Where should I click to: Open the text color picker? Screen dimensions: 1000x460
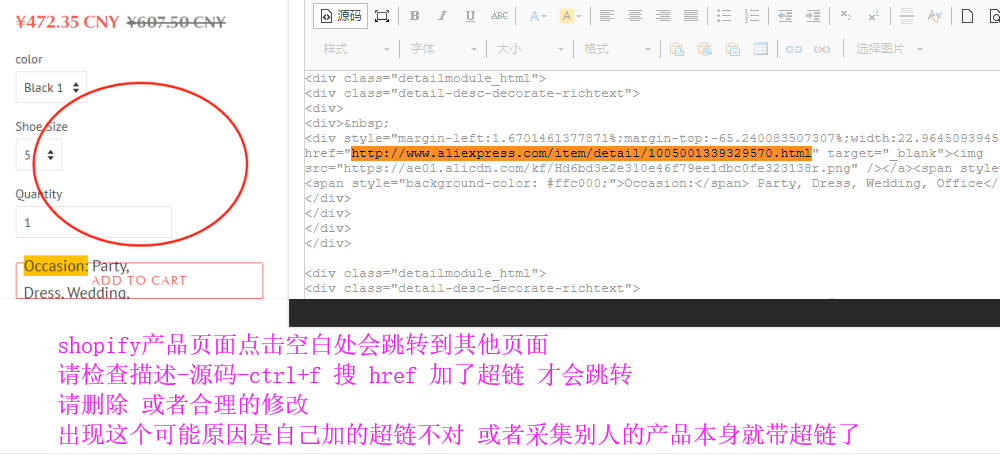coord(538,16)
